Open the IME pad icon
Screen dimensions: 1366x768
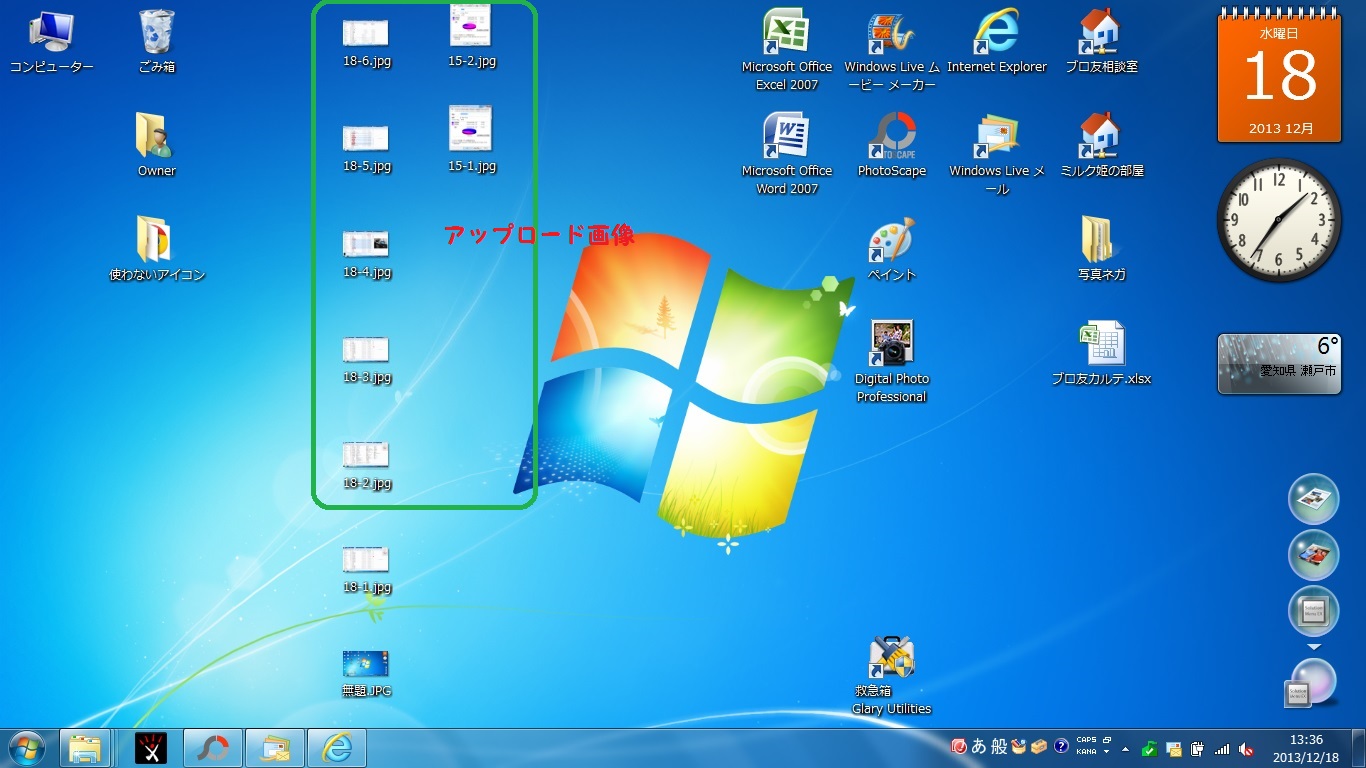pyautogui.click(x=1019, y=747)
